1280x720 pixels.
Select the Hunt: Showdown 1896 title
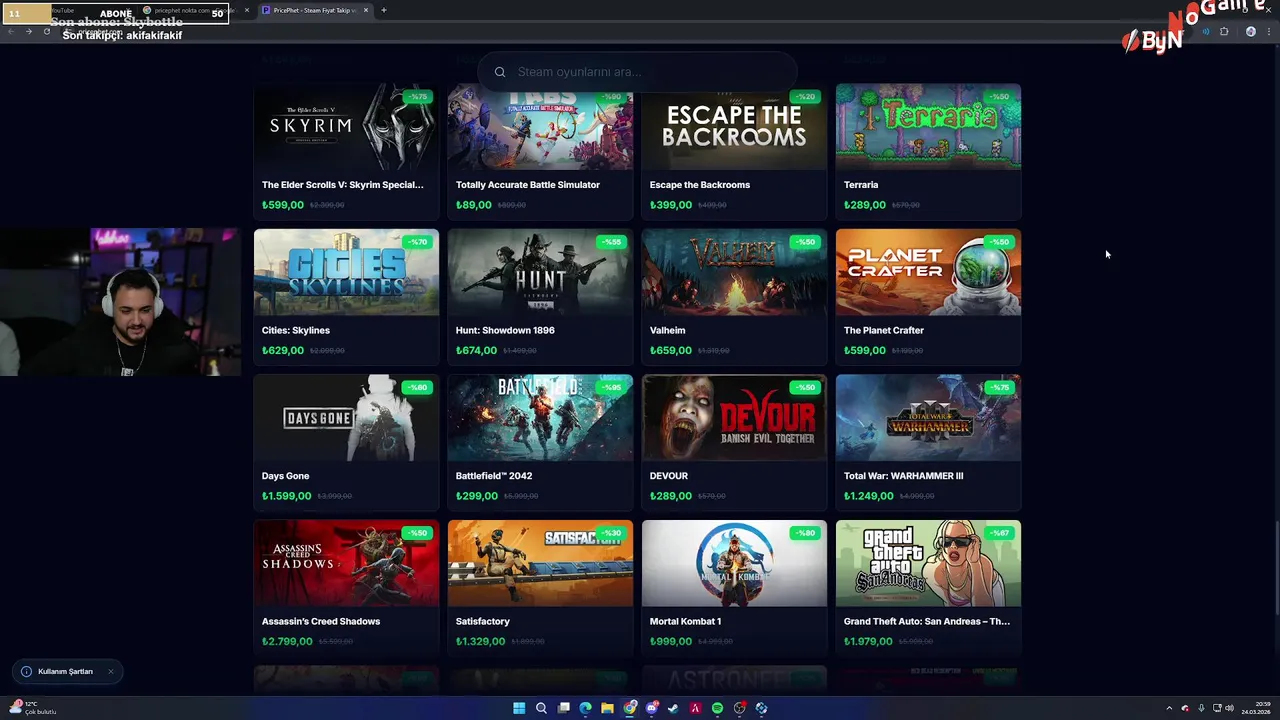(505, 330)
